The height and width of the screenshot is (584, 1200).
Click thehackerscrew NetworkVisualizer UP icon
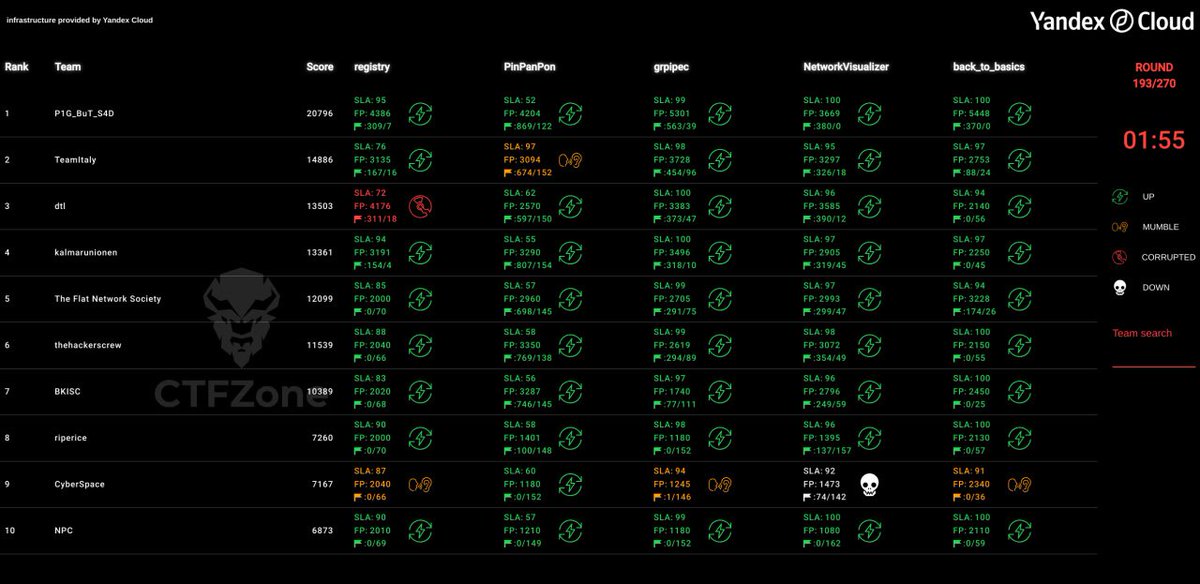tap(869, 345)
